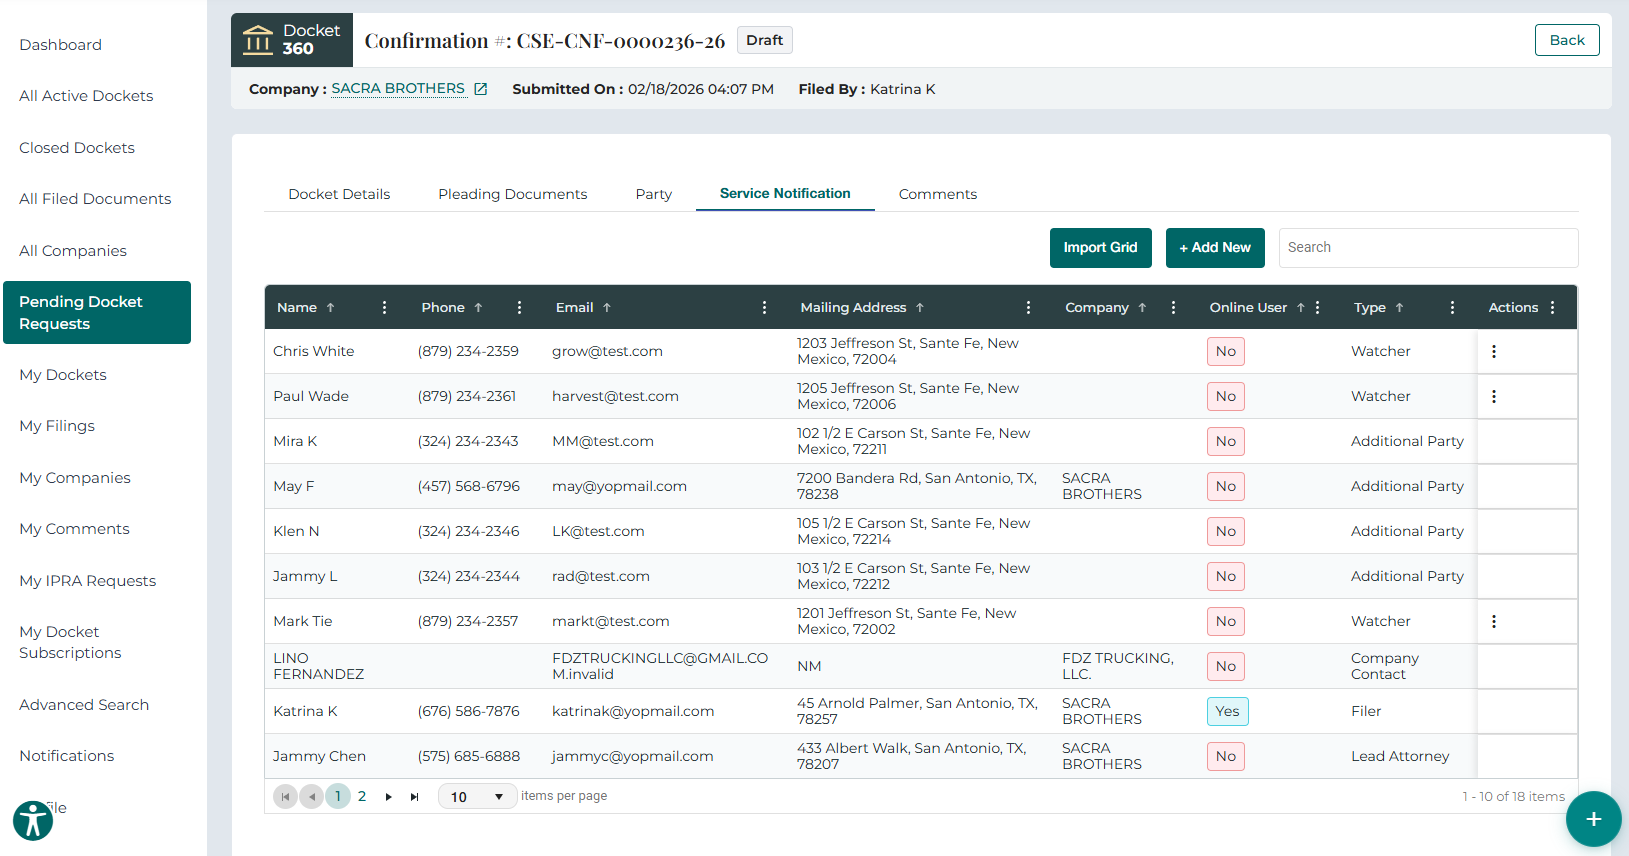Image resolution: width=1629 pixels, height=856 pixels.
Task: Click the Search input field
Action: click(x=1427, y=248)
